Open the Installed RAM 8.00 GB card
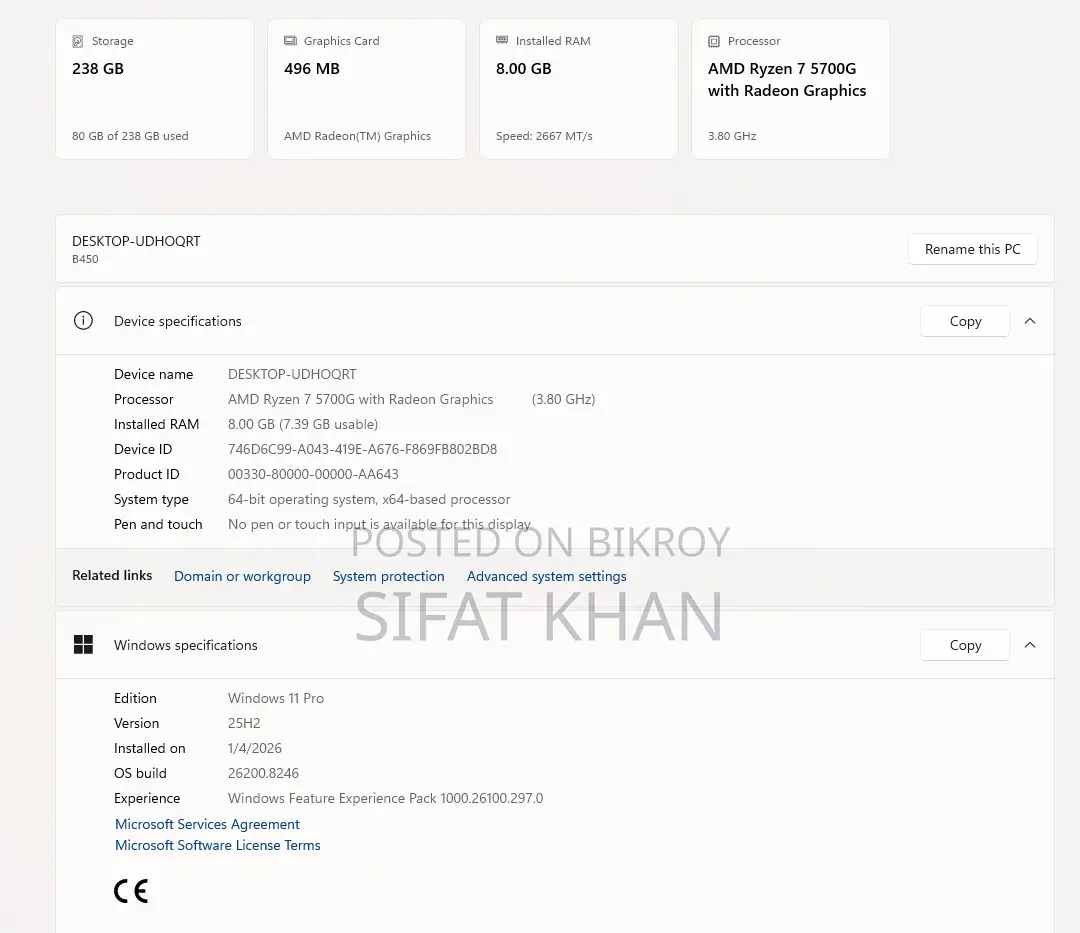The image size is (1080, 933). [x=579, y=89]
